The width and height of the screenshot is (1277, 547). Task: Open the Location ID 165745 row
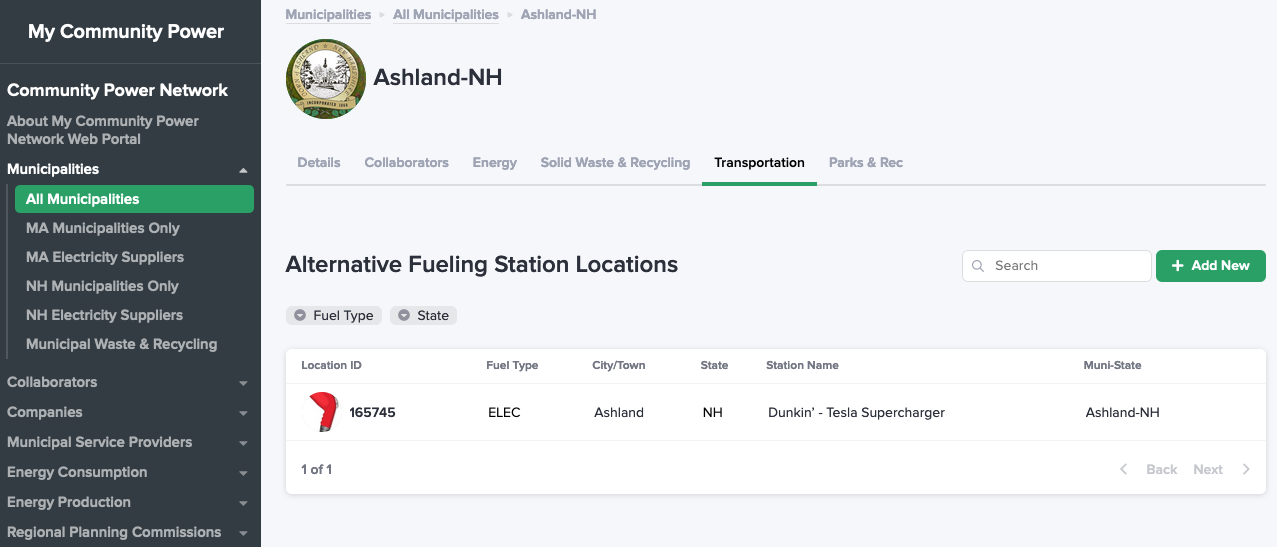[x=776, y=412]
